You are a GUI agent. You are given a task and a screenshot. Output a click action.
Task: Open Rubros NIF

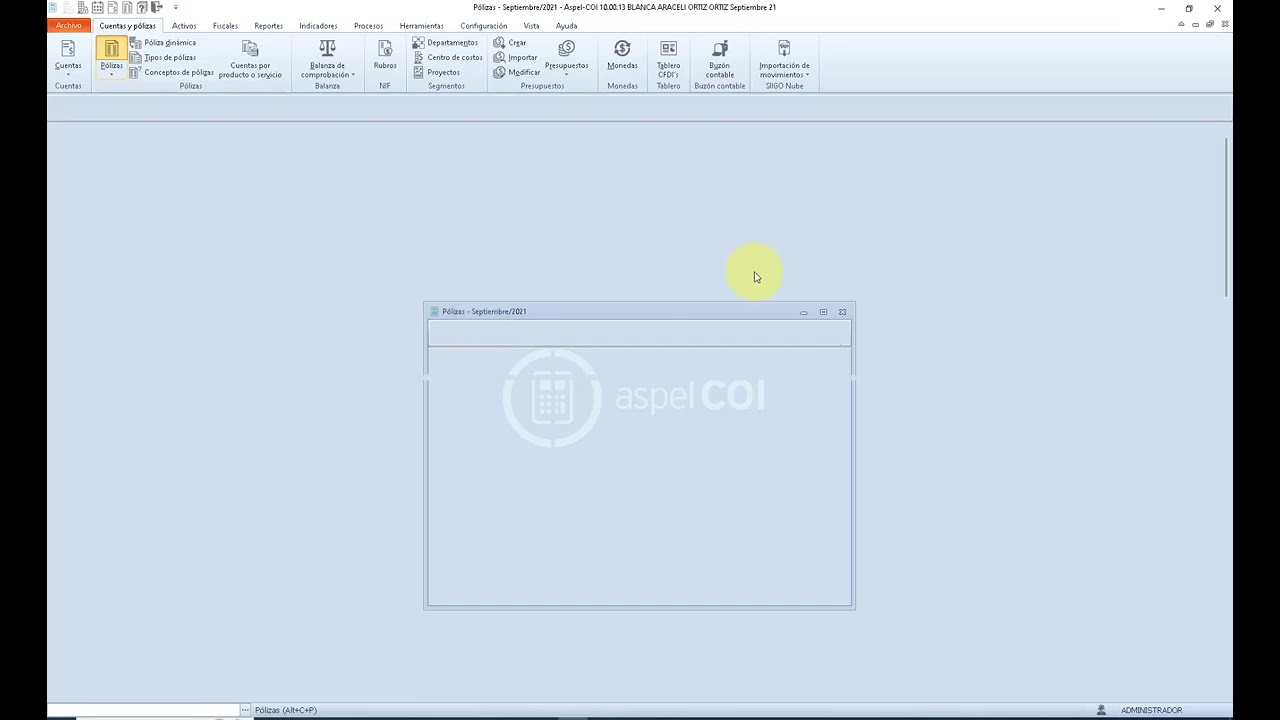click(385, 55)
